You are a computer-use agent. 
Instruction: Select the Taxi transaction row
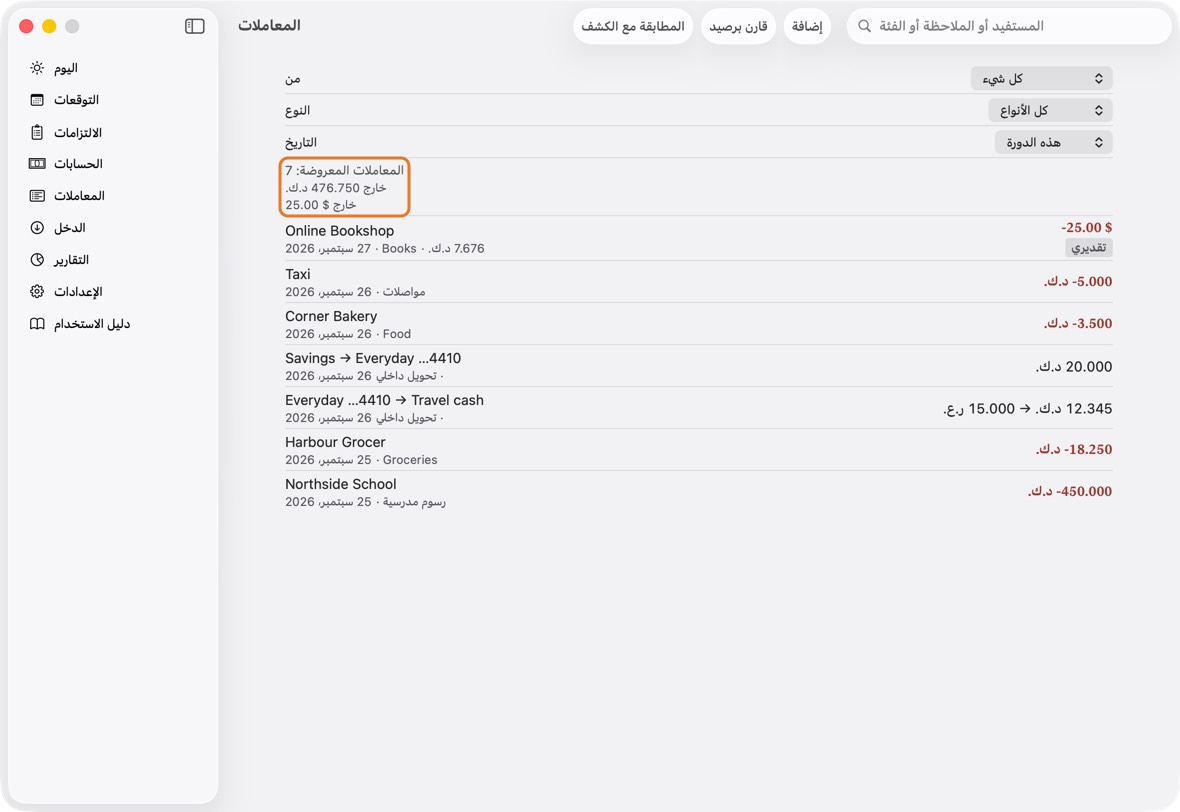pyautogui.click(x=698, y=282)
